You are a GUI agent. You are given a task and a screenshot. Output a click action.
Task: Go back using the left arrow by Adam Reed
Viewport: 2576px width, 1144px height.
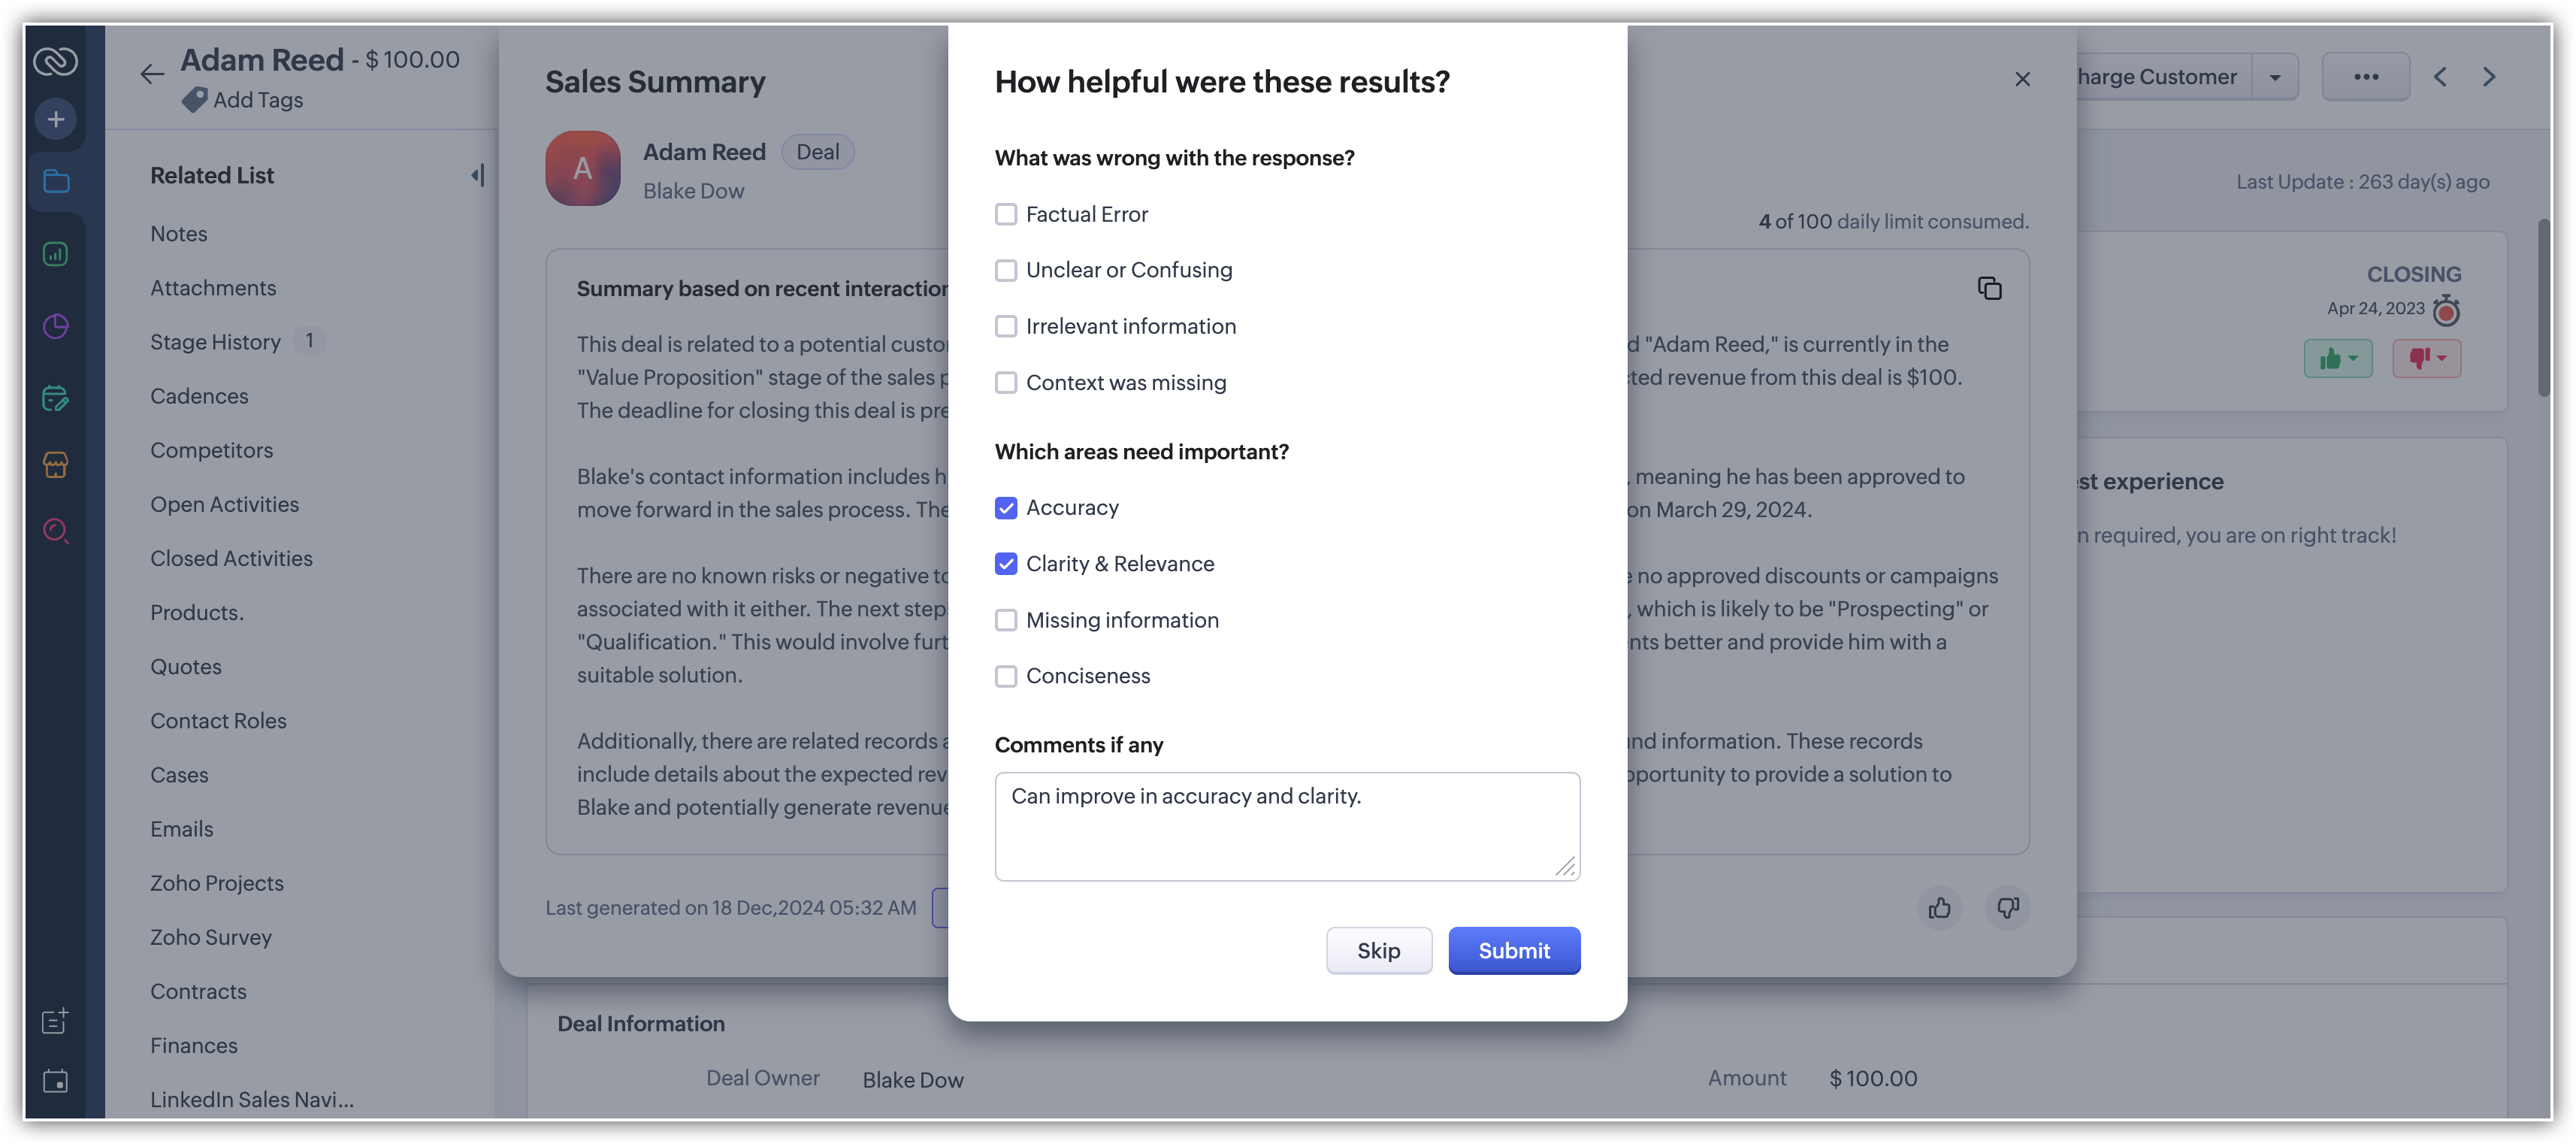(152, 74)
